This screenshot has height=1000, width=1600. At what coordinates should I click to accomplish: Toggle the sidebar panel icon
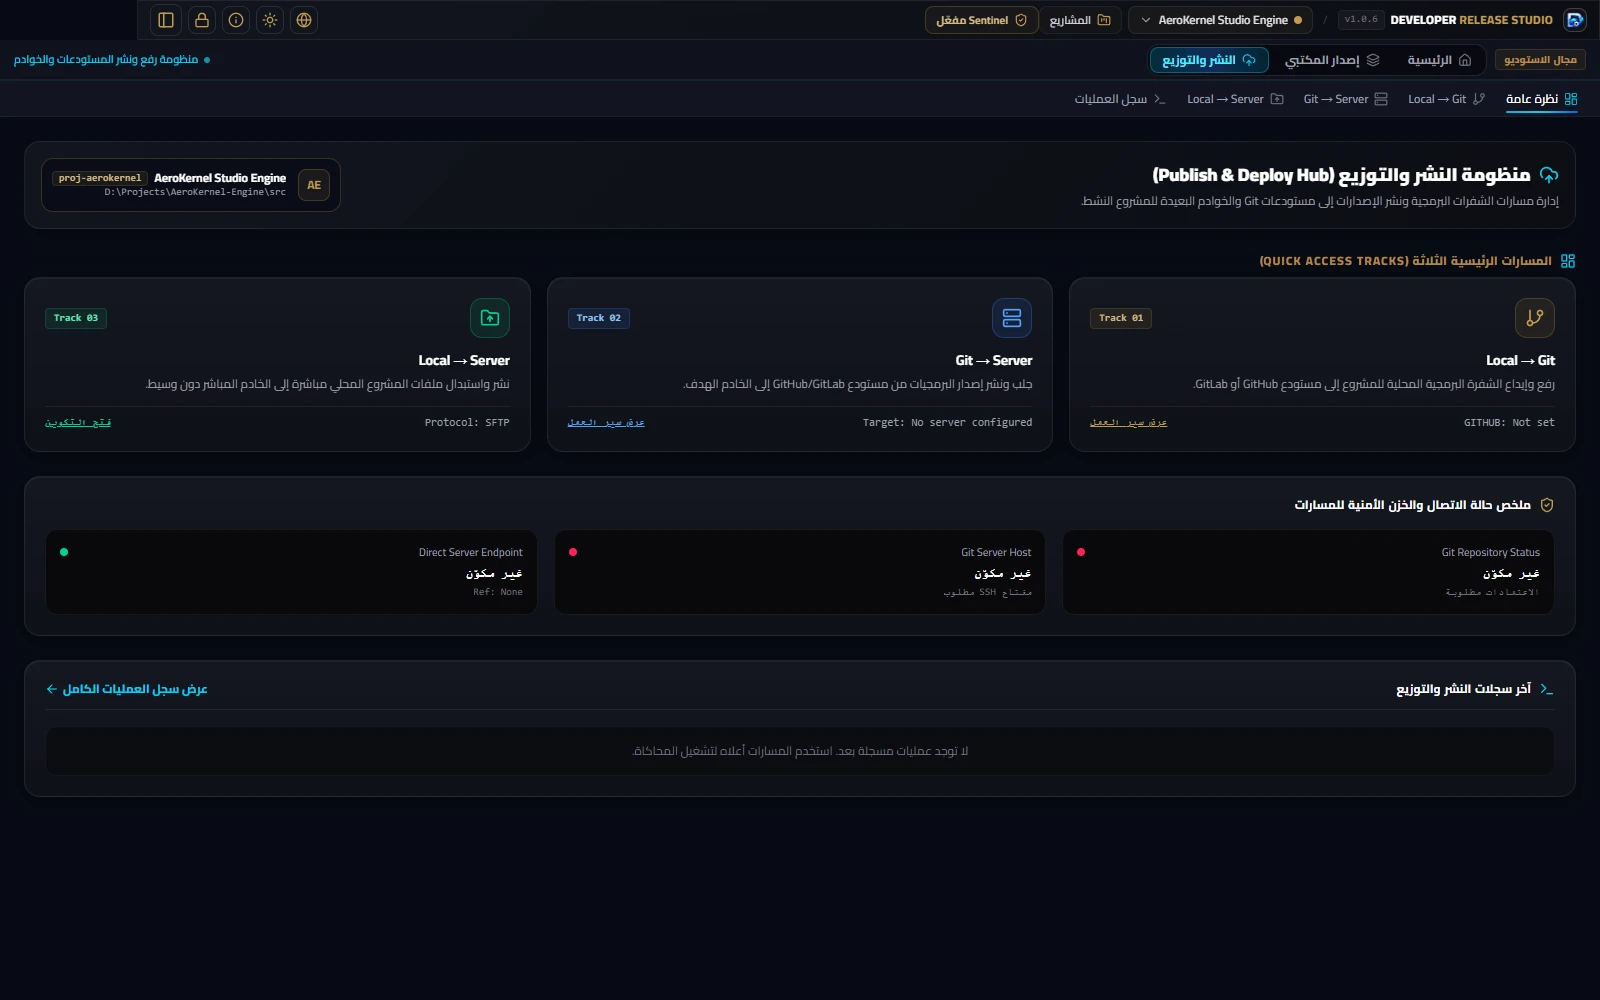pos(166,20)
